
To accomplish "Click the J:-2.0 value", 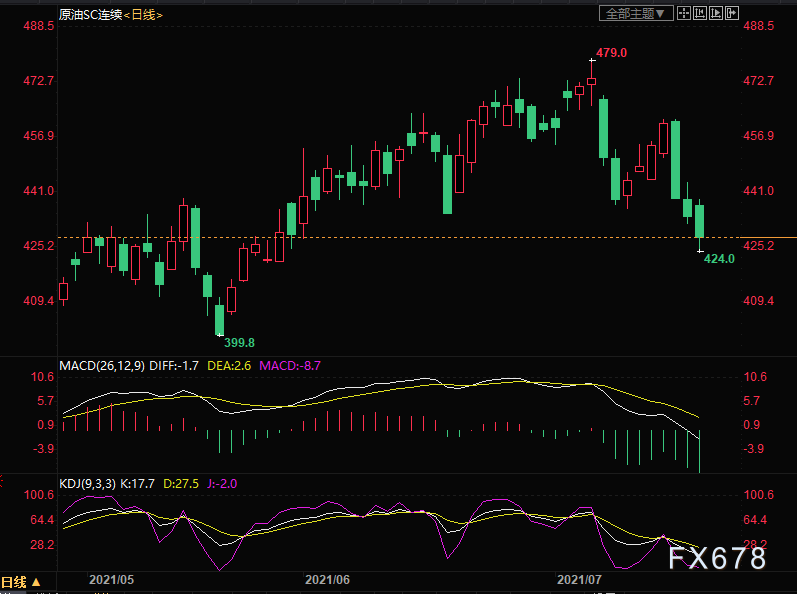I will pos(222,484).
